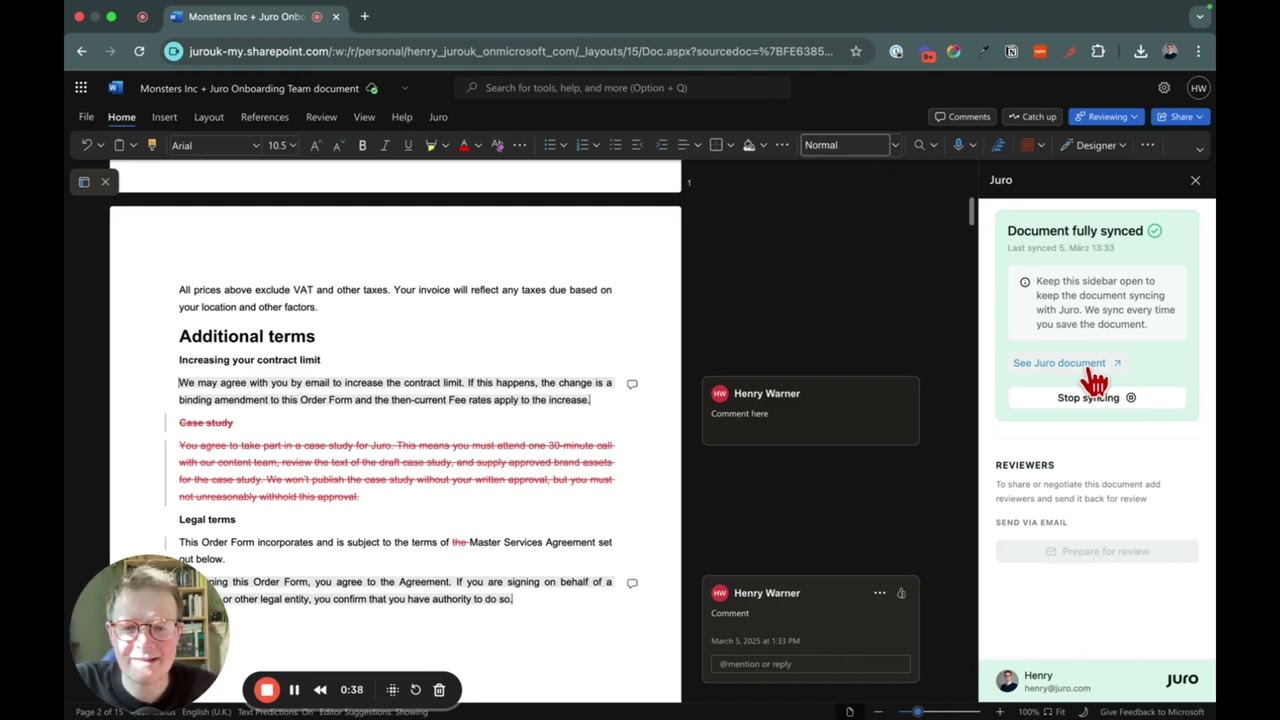
Task: Select the Format Painter icon
Action: coord(152,145)
